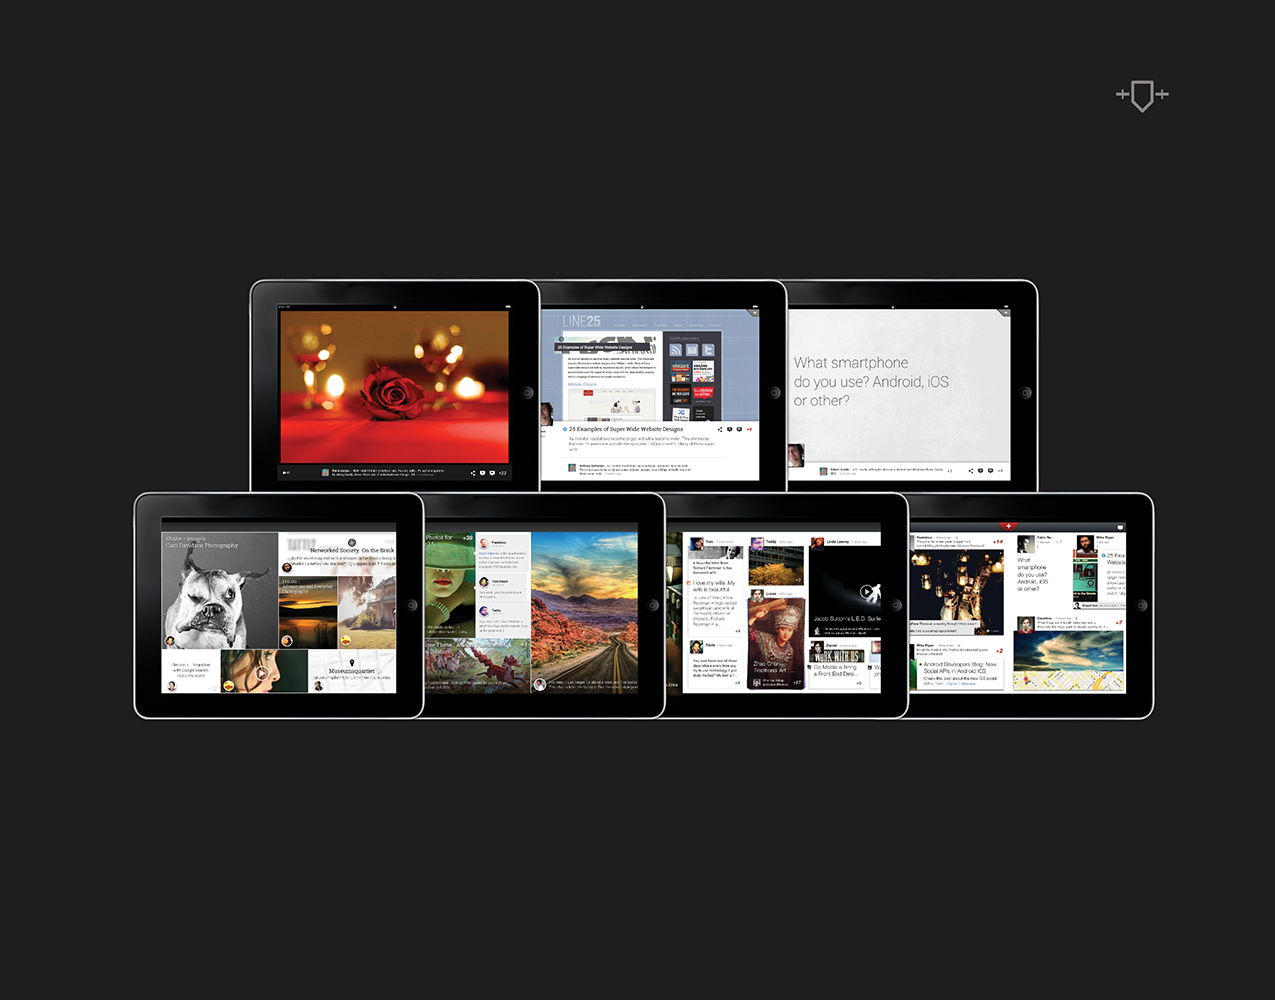
Task: Open the black-and-white bulldog photo
Action: point(220,590)
